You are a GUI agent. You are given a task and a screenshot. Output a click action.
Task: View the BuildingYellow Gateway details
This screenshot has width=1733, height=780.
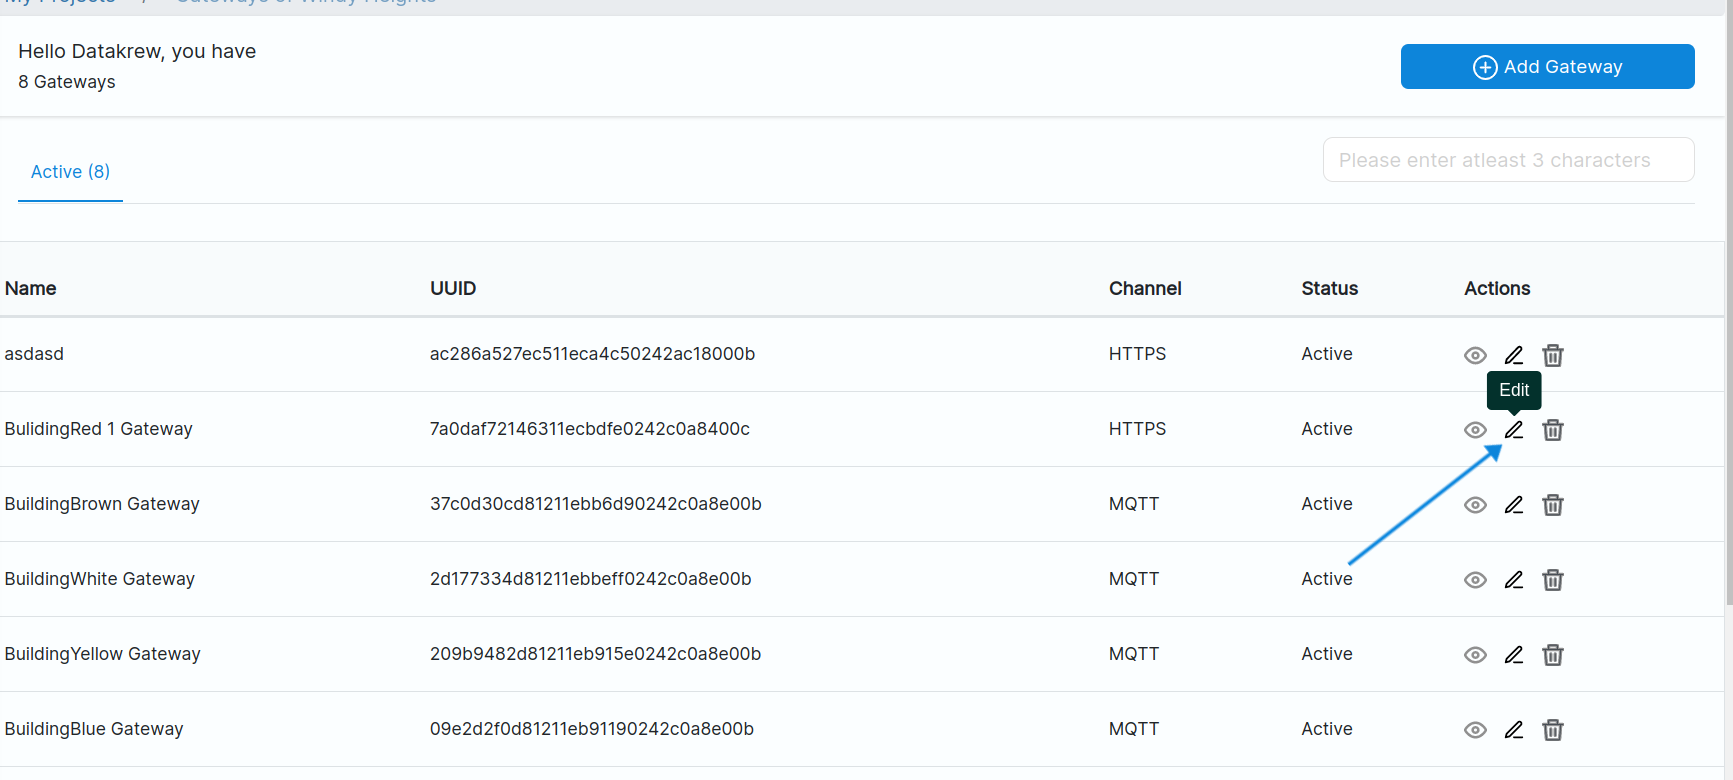(1475, 655)
